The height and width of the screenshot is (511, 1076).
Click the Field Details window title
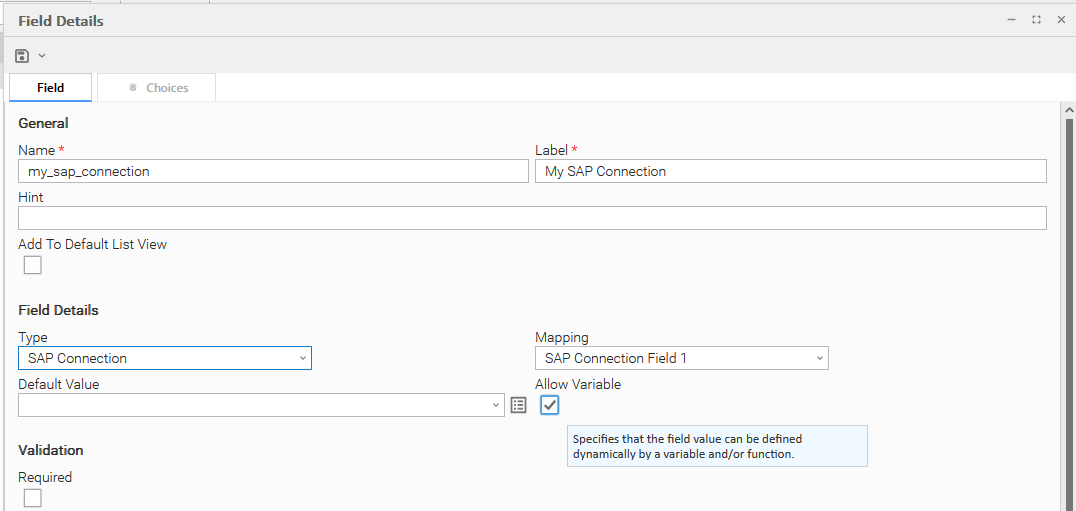coord(61,21)
